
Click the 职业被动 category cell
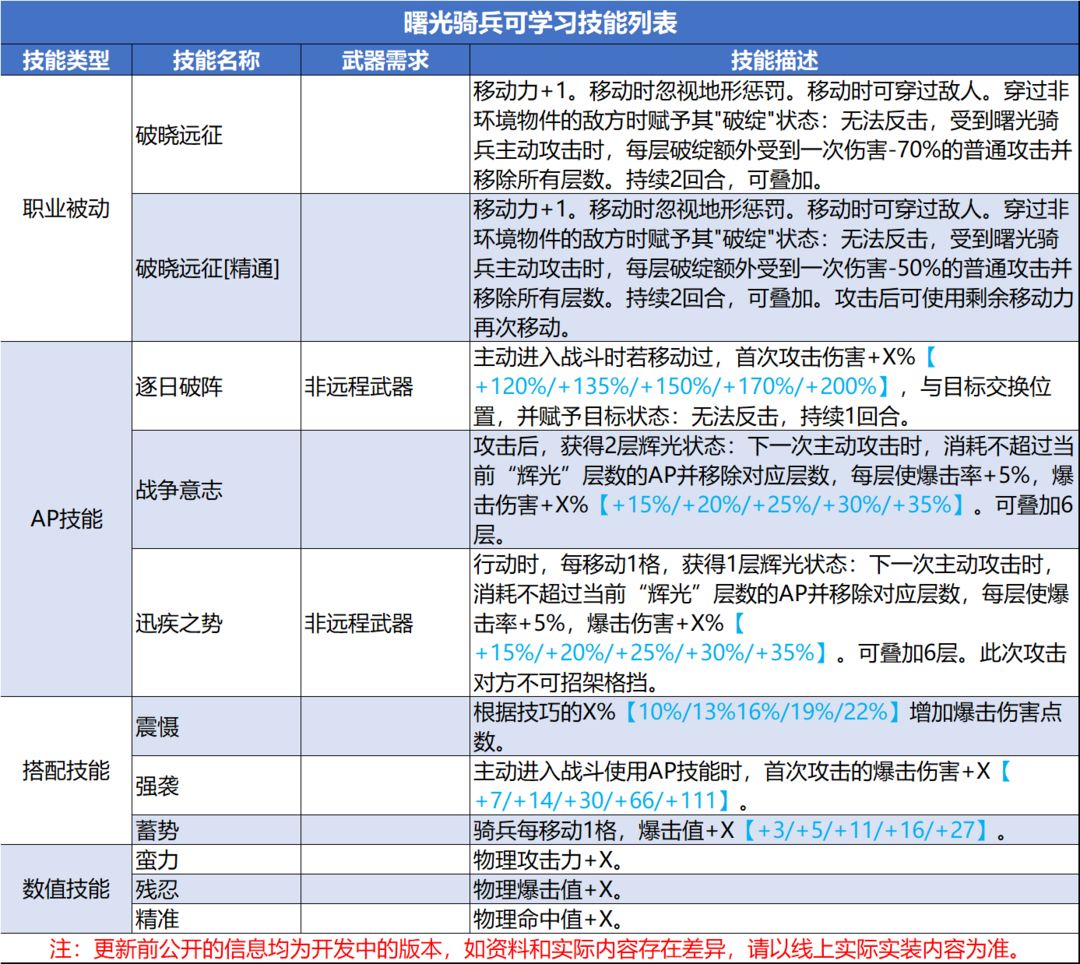[66, 208]
